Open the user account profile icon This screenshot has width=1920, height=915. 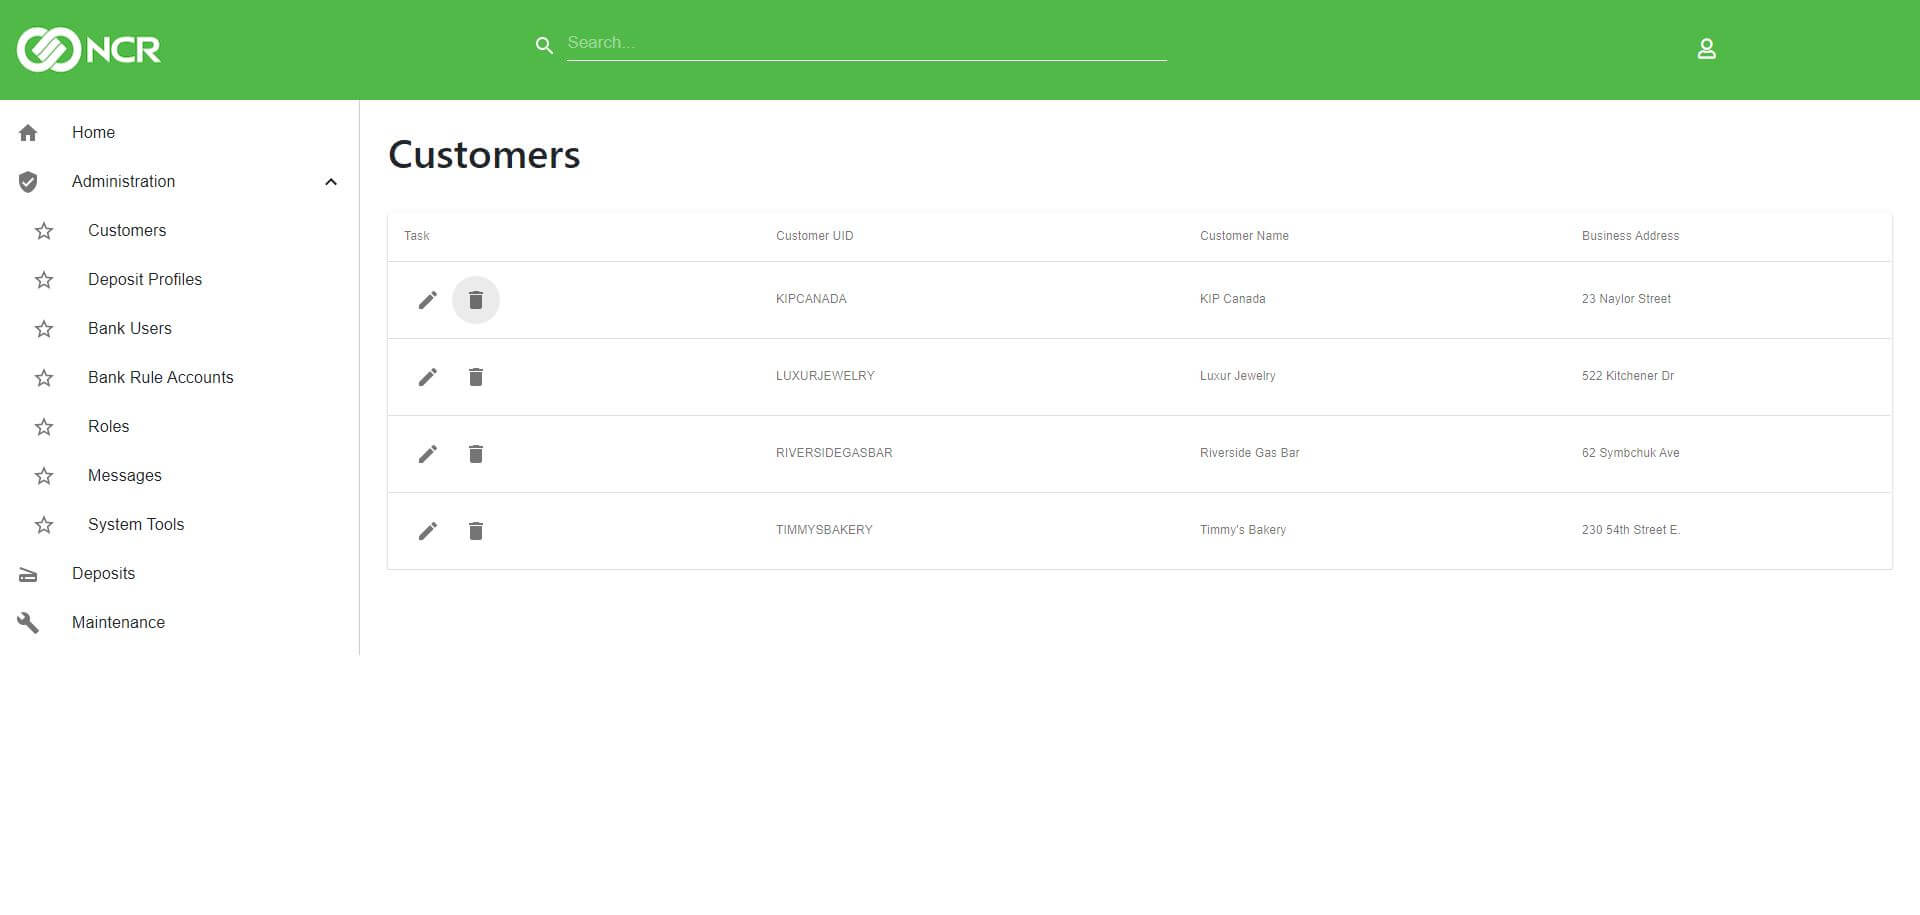[1707, 49]
